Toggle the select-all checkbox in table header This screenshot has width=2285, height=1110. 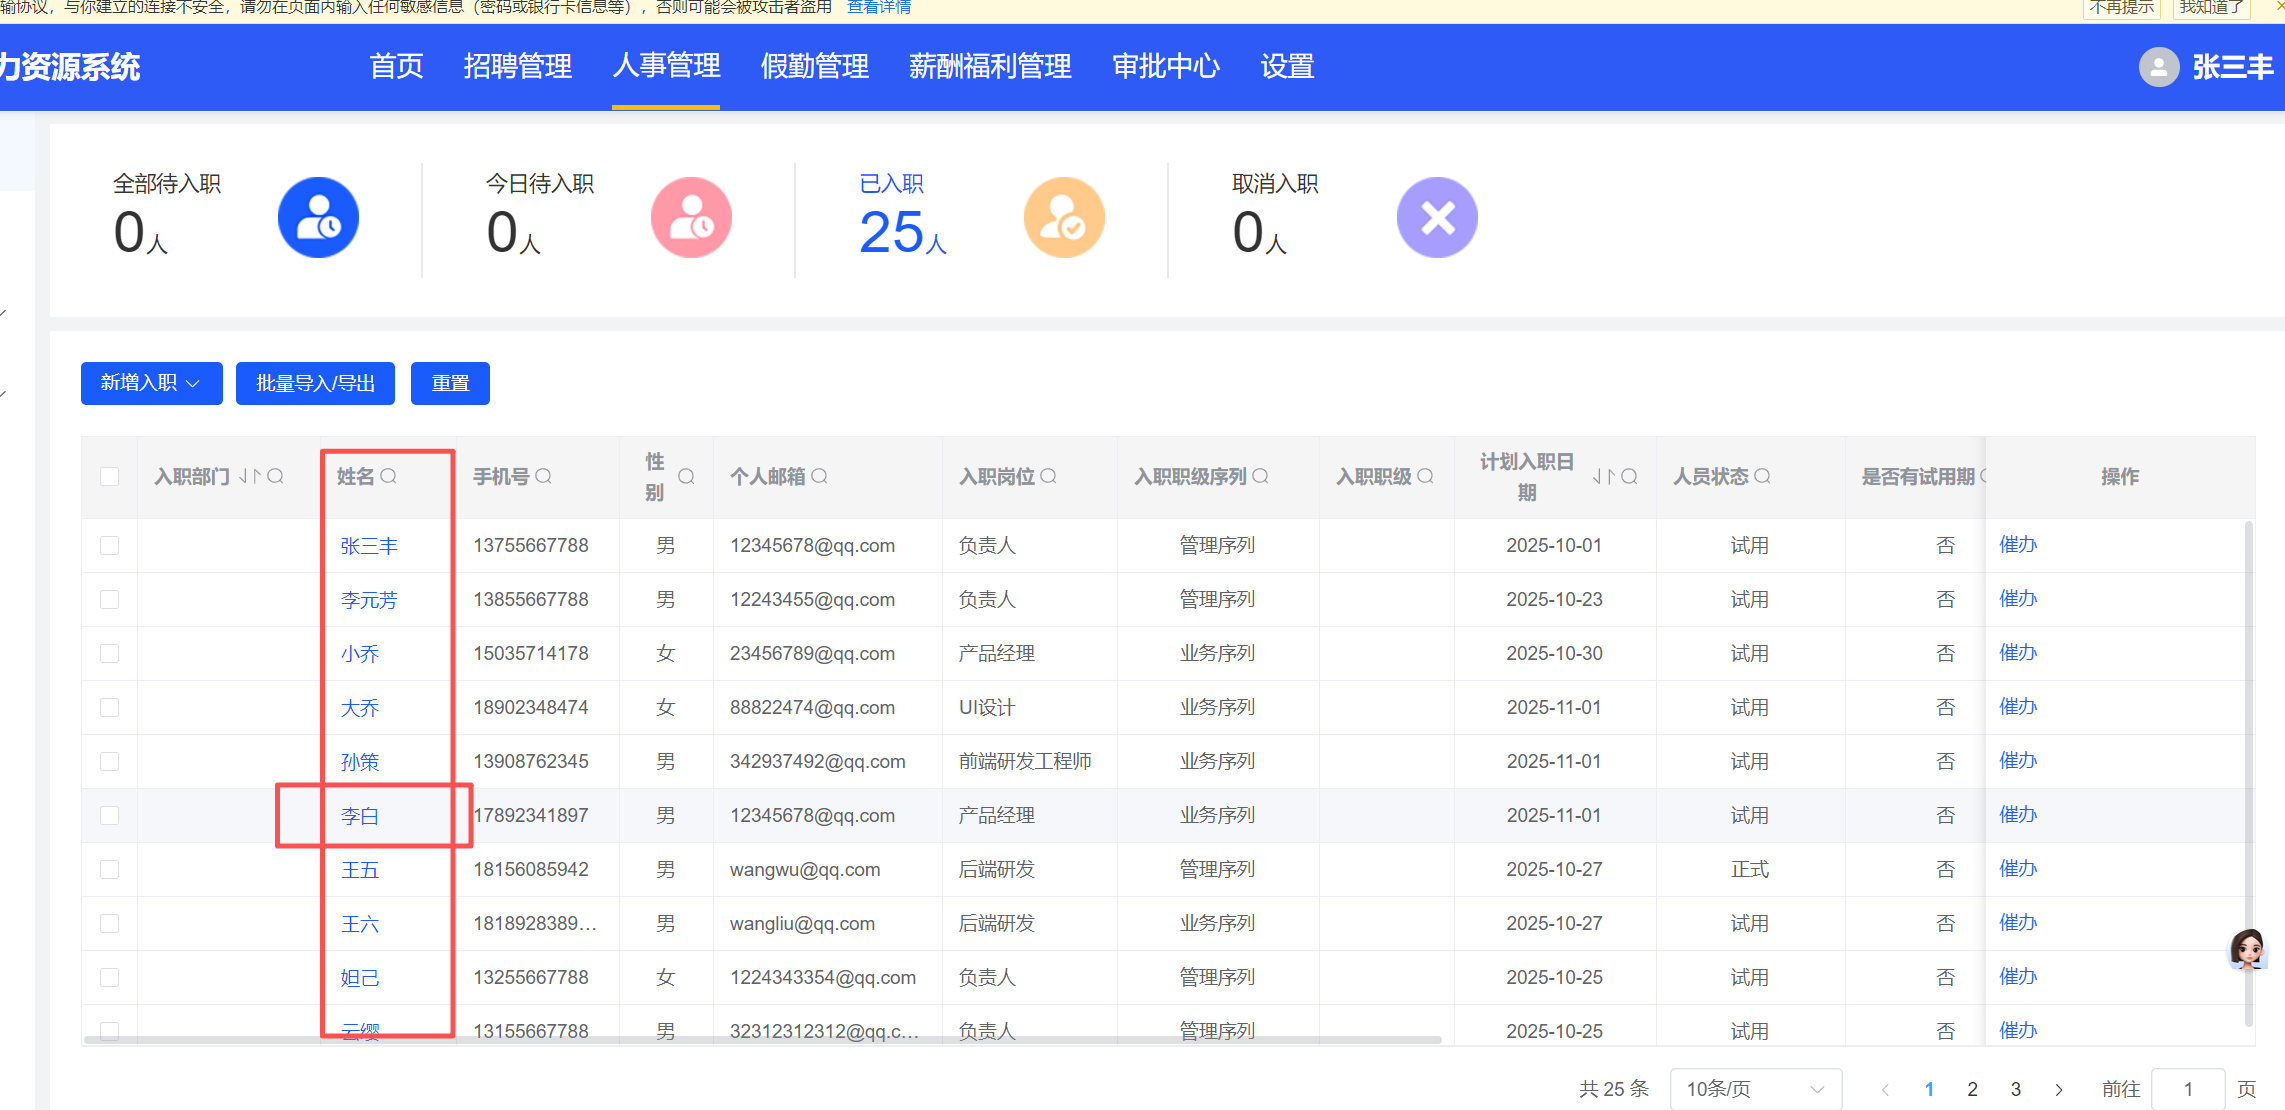[110, 477]
